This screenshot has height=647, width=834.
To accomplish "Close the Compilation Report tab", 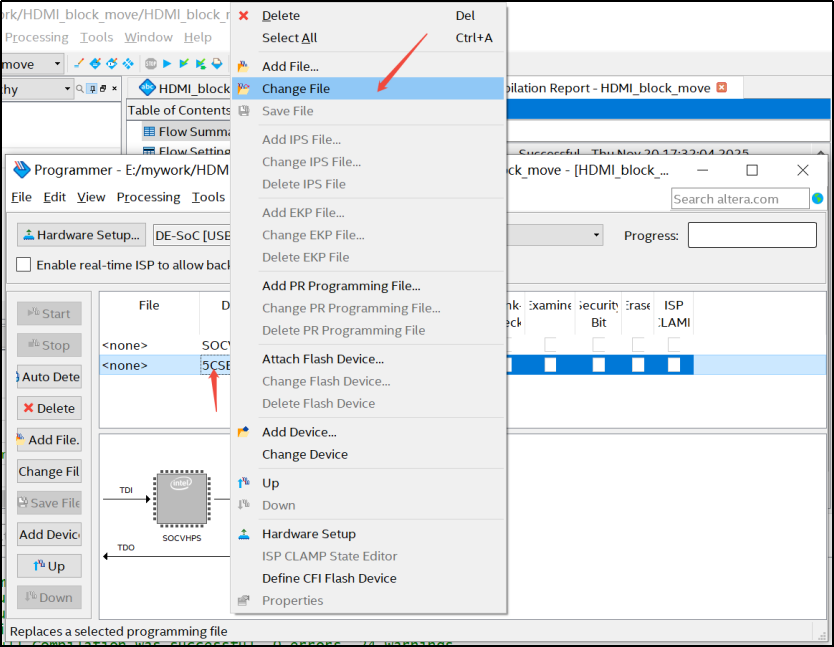I will tap(722, 88).
